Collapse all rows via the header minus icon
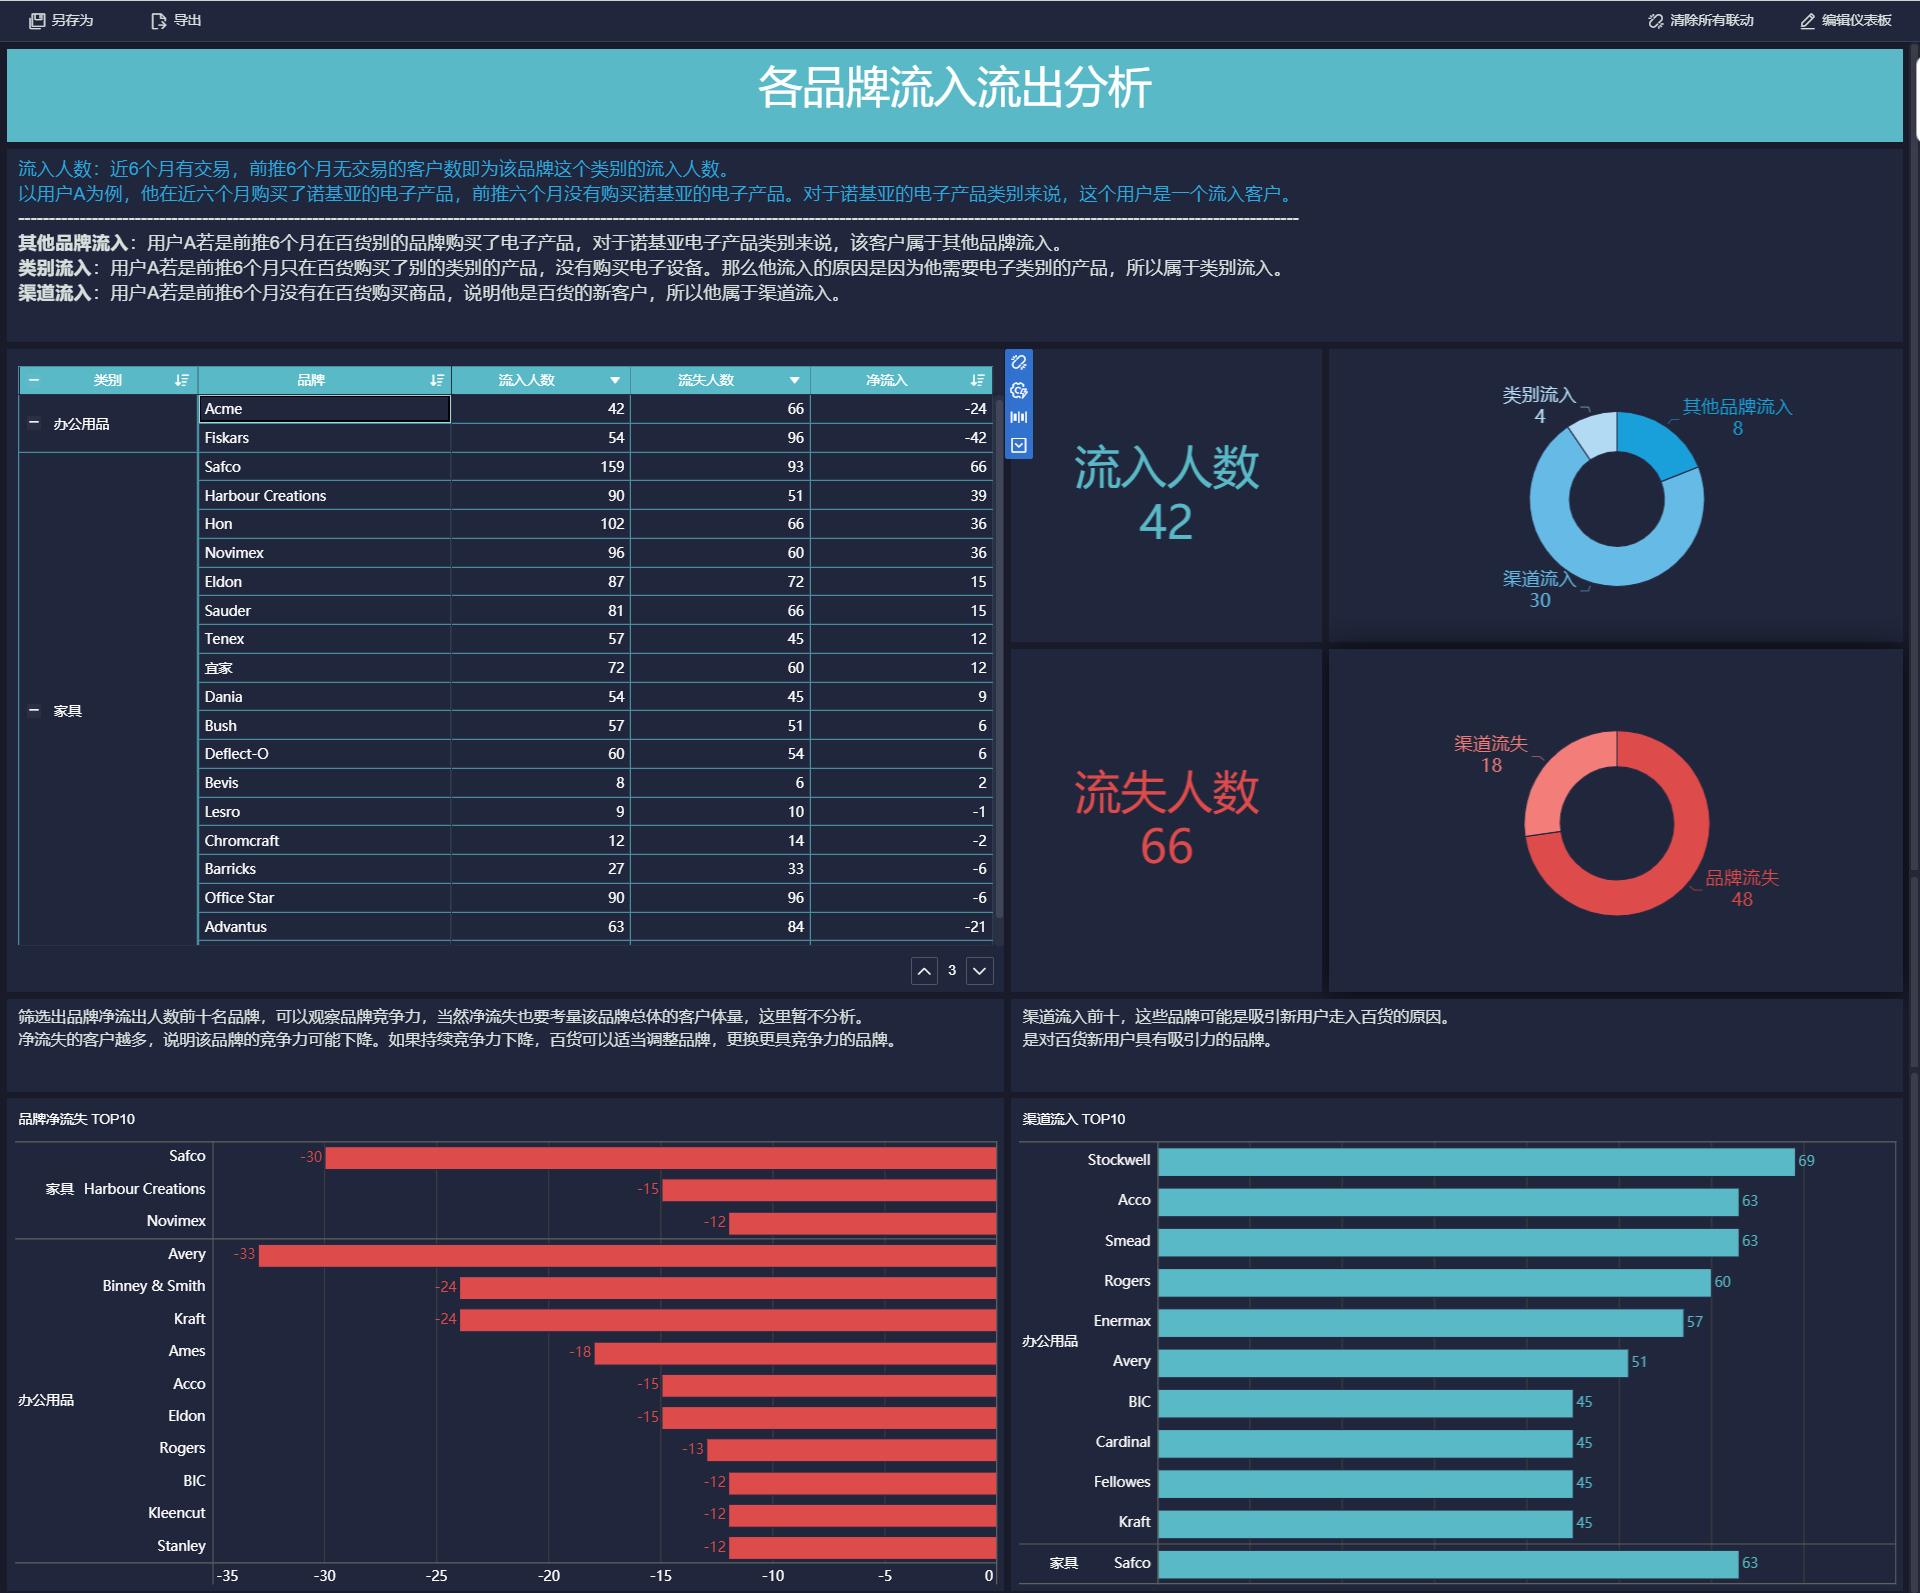This screenshot has width=1920, height=1593. pos(33,380)
